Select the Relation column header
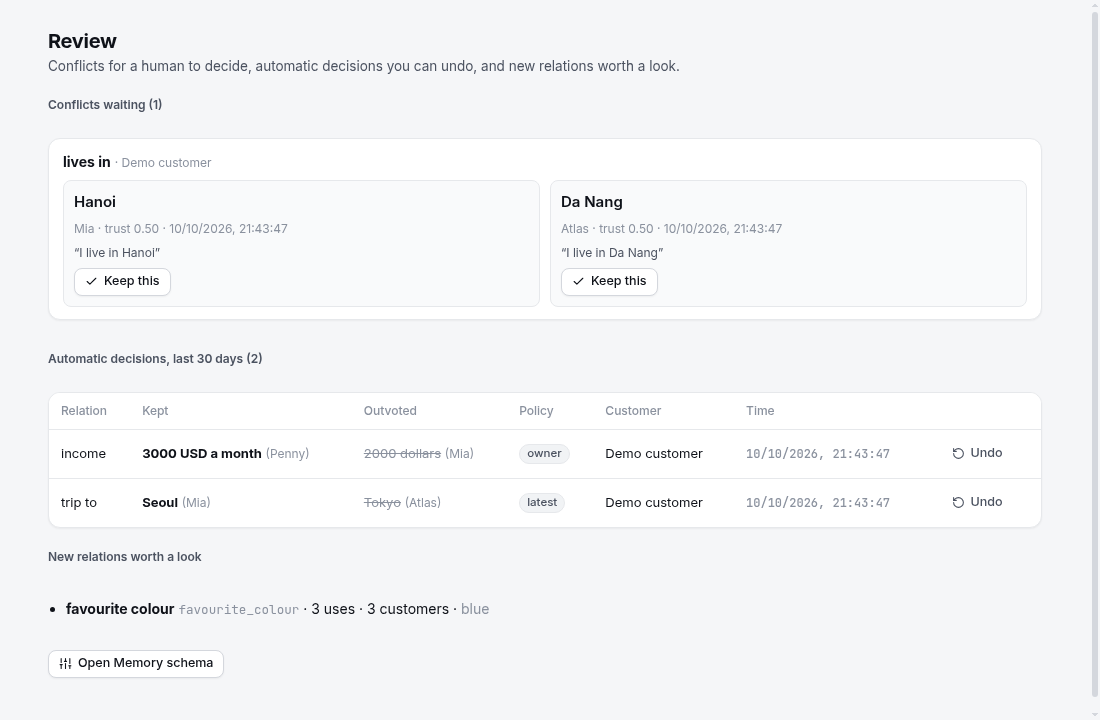1100x720 pixels. coord(83,411)
